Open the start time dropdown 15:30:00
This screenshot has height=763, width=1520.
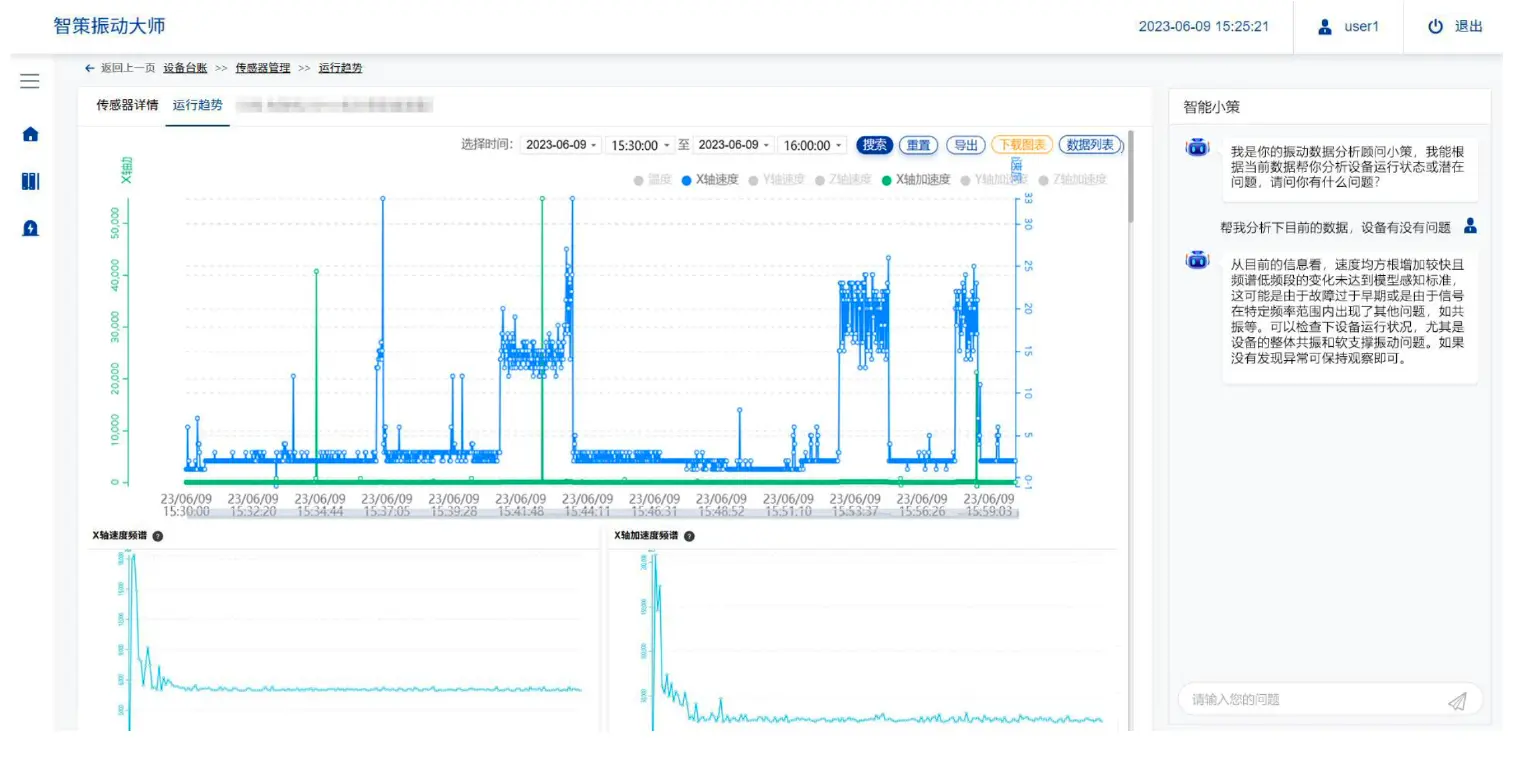click(640, 145)
